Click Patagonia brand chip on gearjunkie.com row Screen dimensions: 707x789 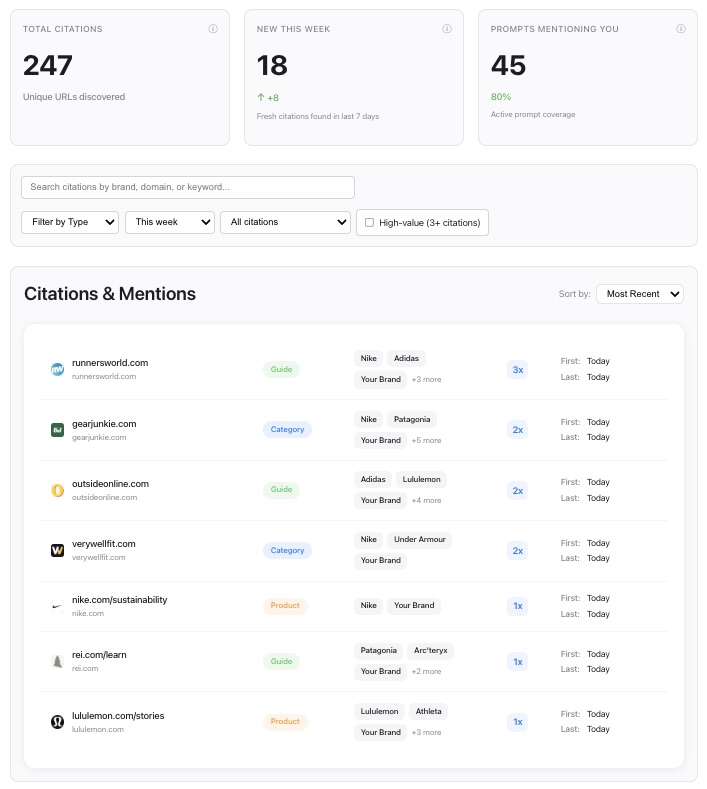point(412,419)
